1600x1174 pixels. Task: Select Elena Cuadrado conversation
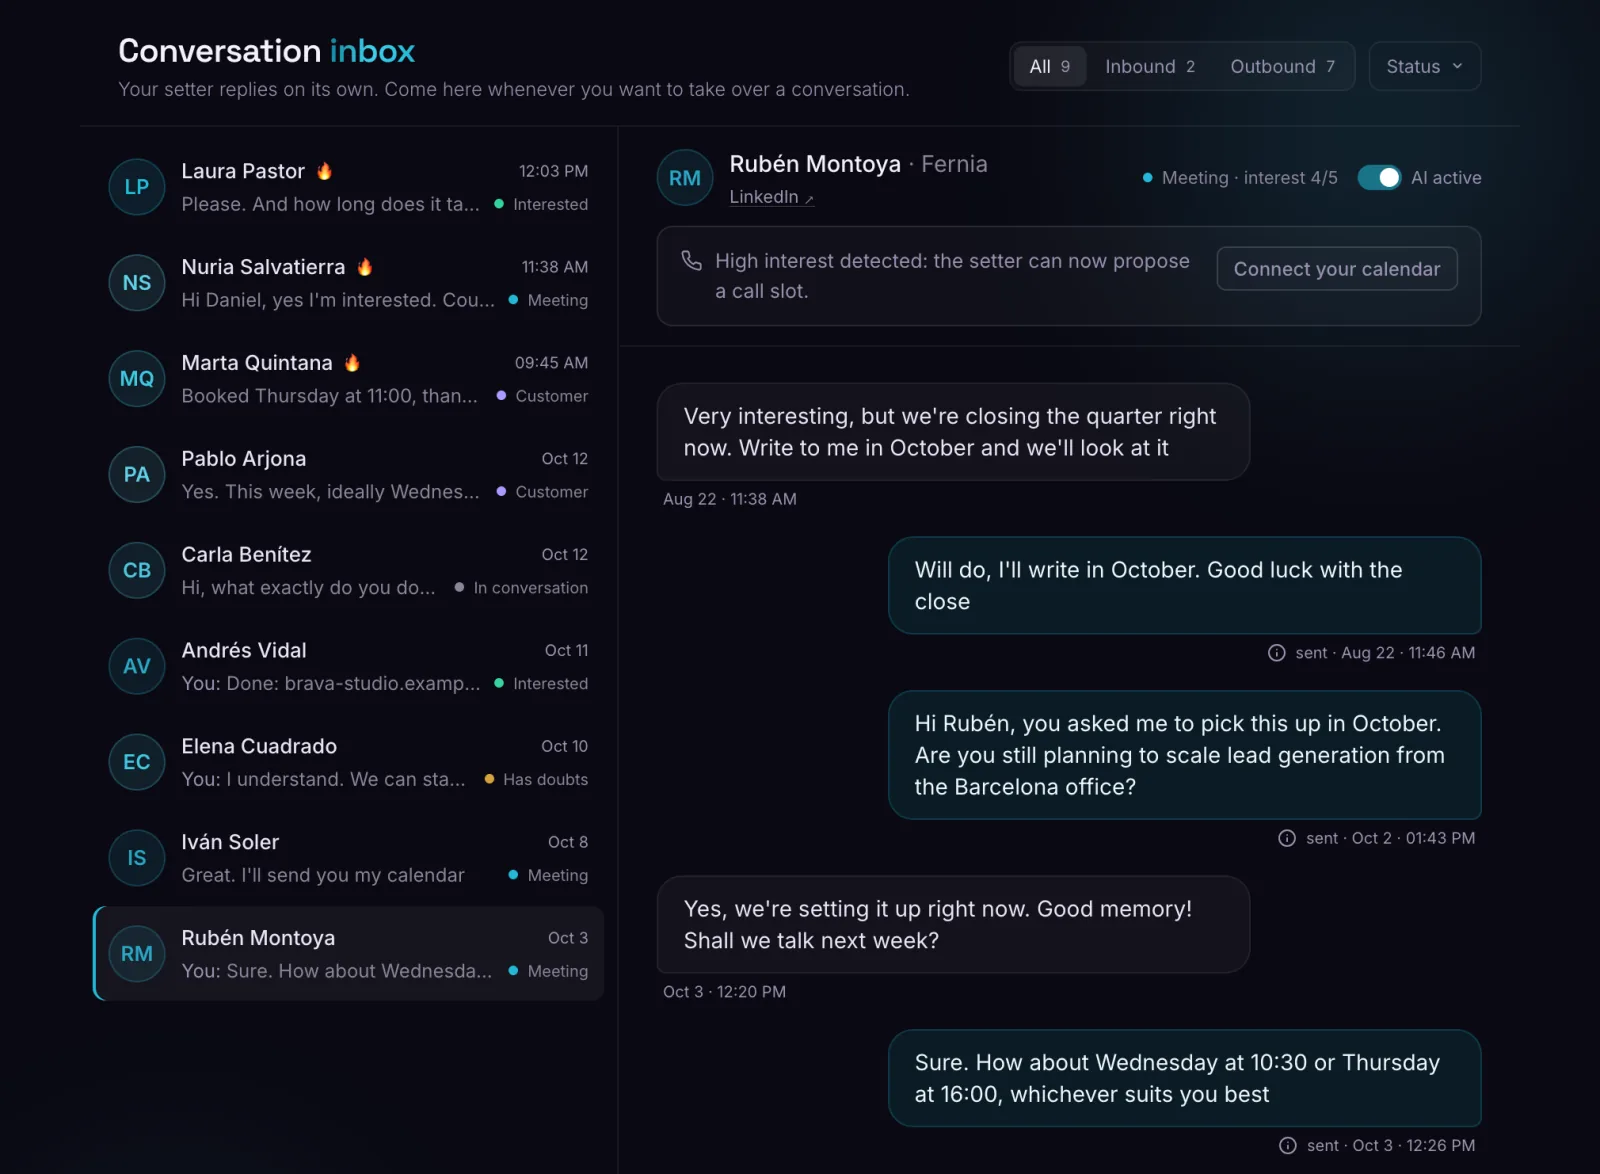point(348,762)
